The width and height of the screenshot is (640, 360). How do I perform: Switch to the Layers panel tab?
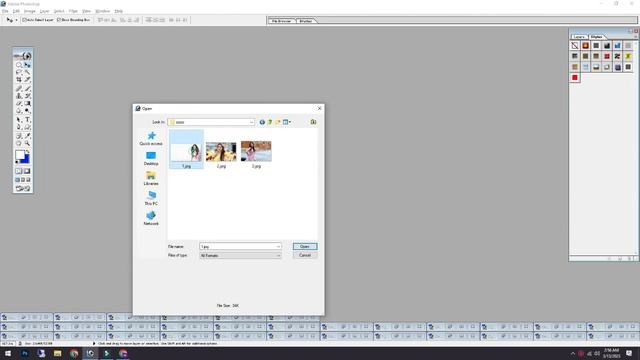[579, 37]
